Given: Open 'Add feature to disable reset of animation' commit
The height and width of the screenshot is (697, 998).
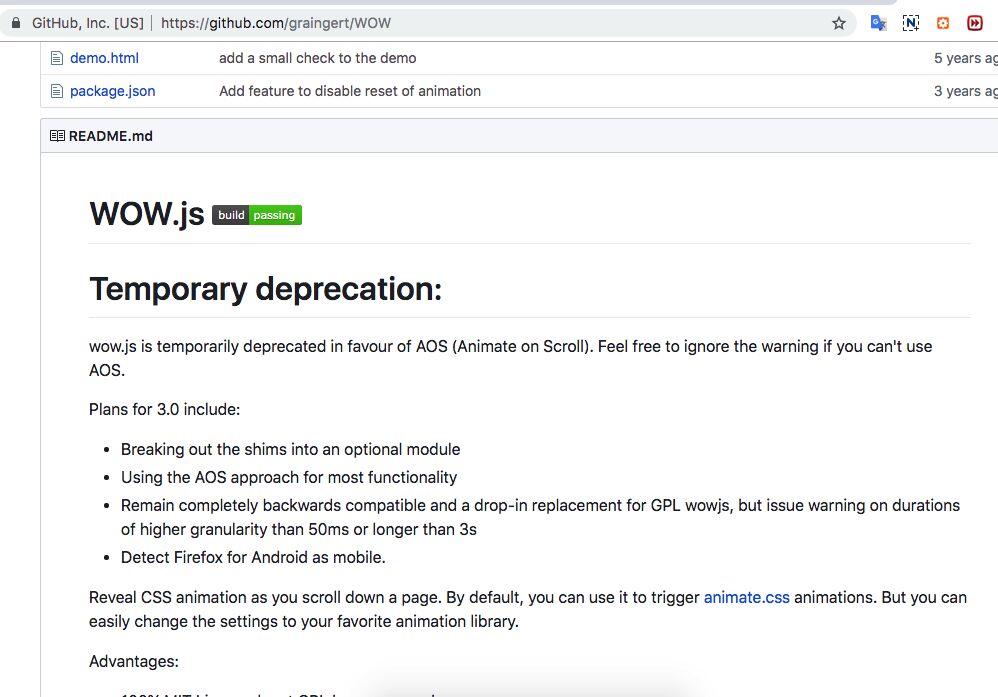Looking at the screenshot, I should pos(350,91).
